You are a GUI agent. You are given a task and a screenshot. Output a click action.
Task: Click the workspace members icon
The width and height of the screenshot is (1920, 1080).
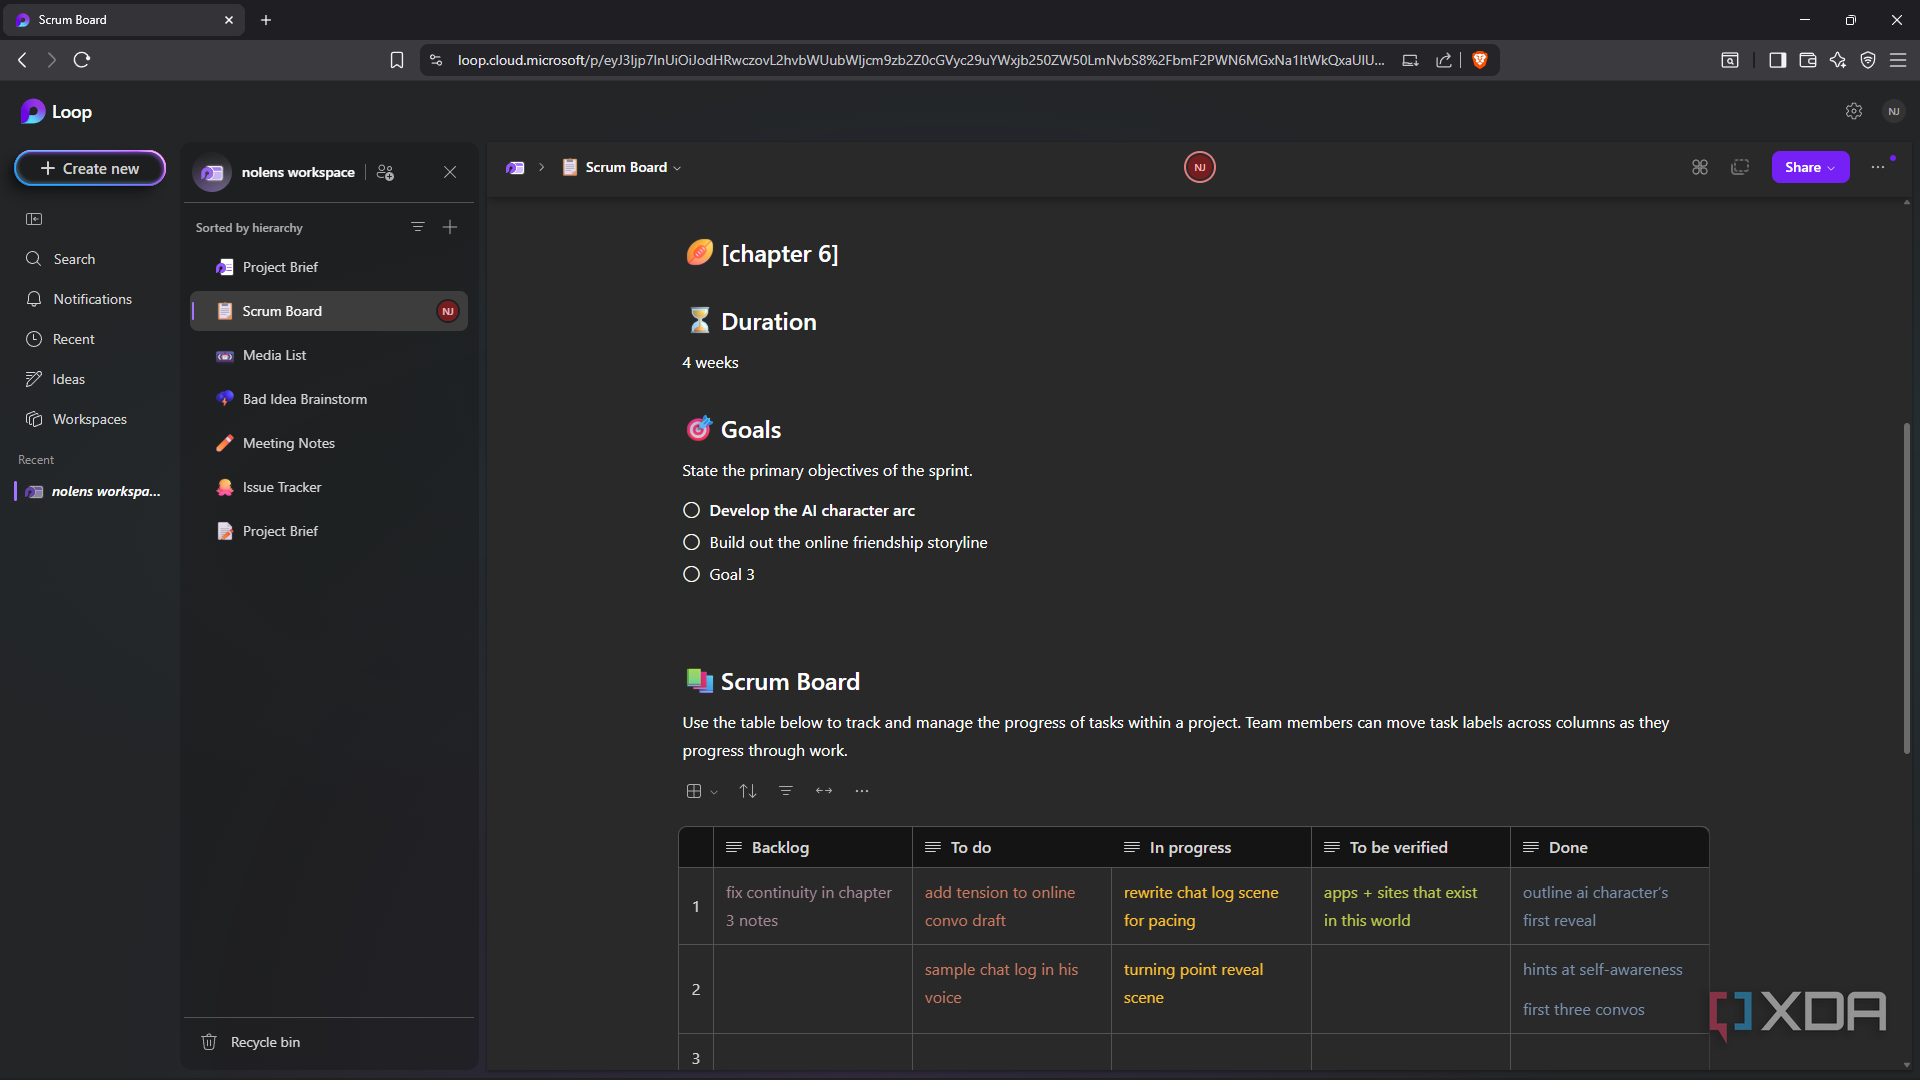click(385, 172)
